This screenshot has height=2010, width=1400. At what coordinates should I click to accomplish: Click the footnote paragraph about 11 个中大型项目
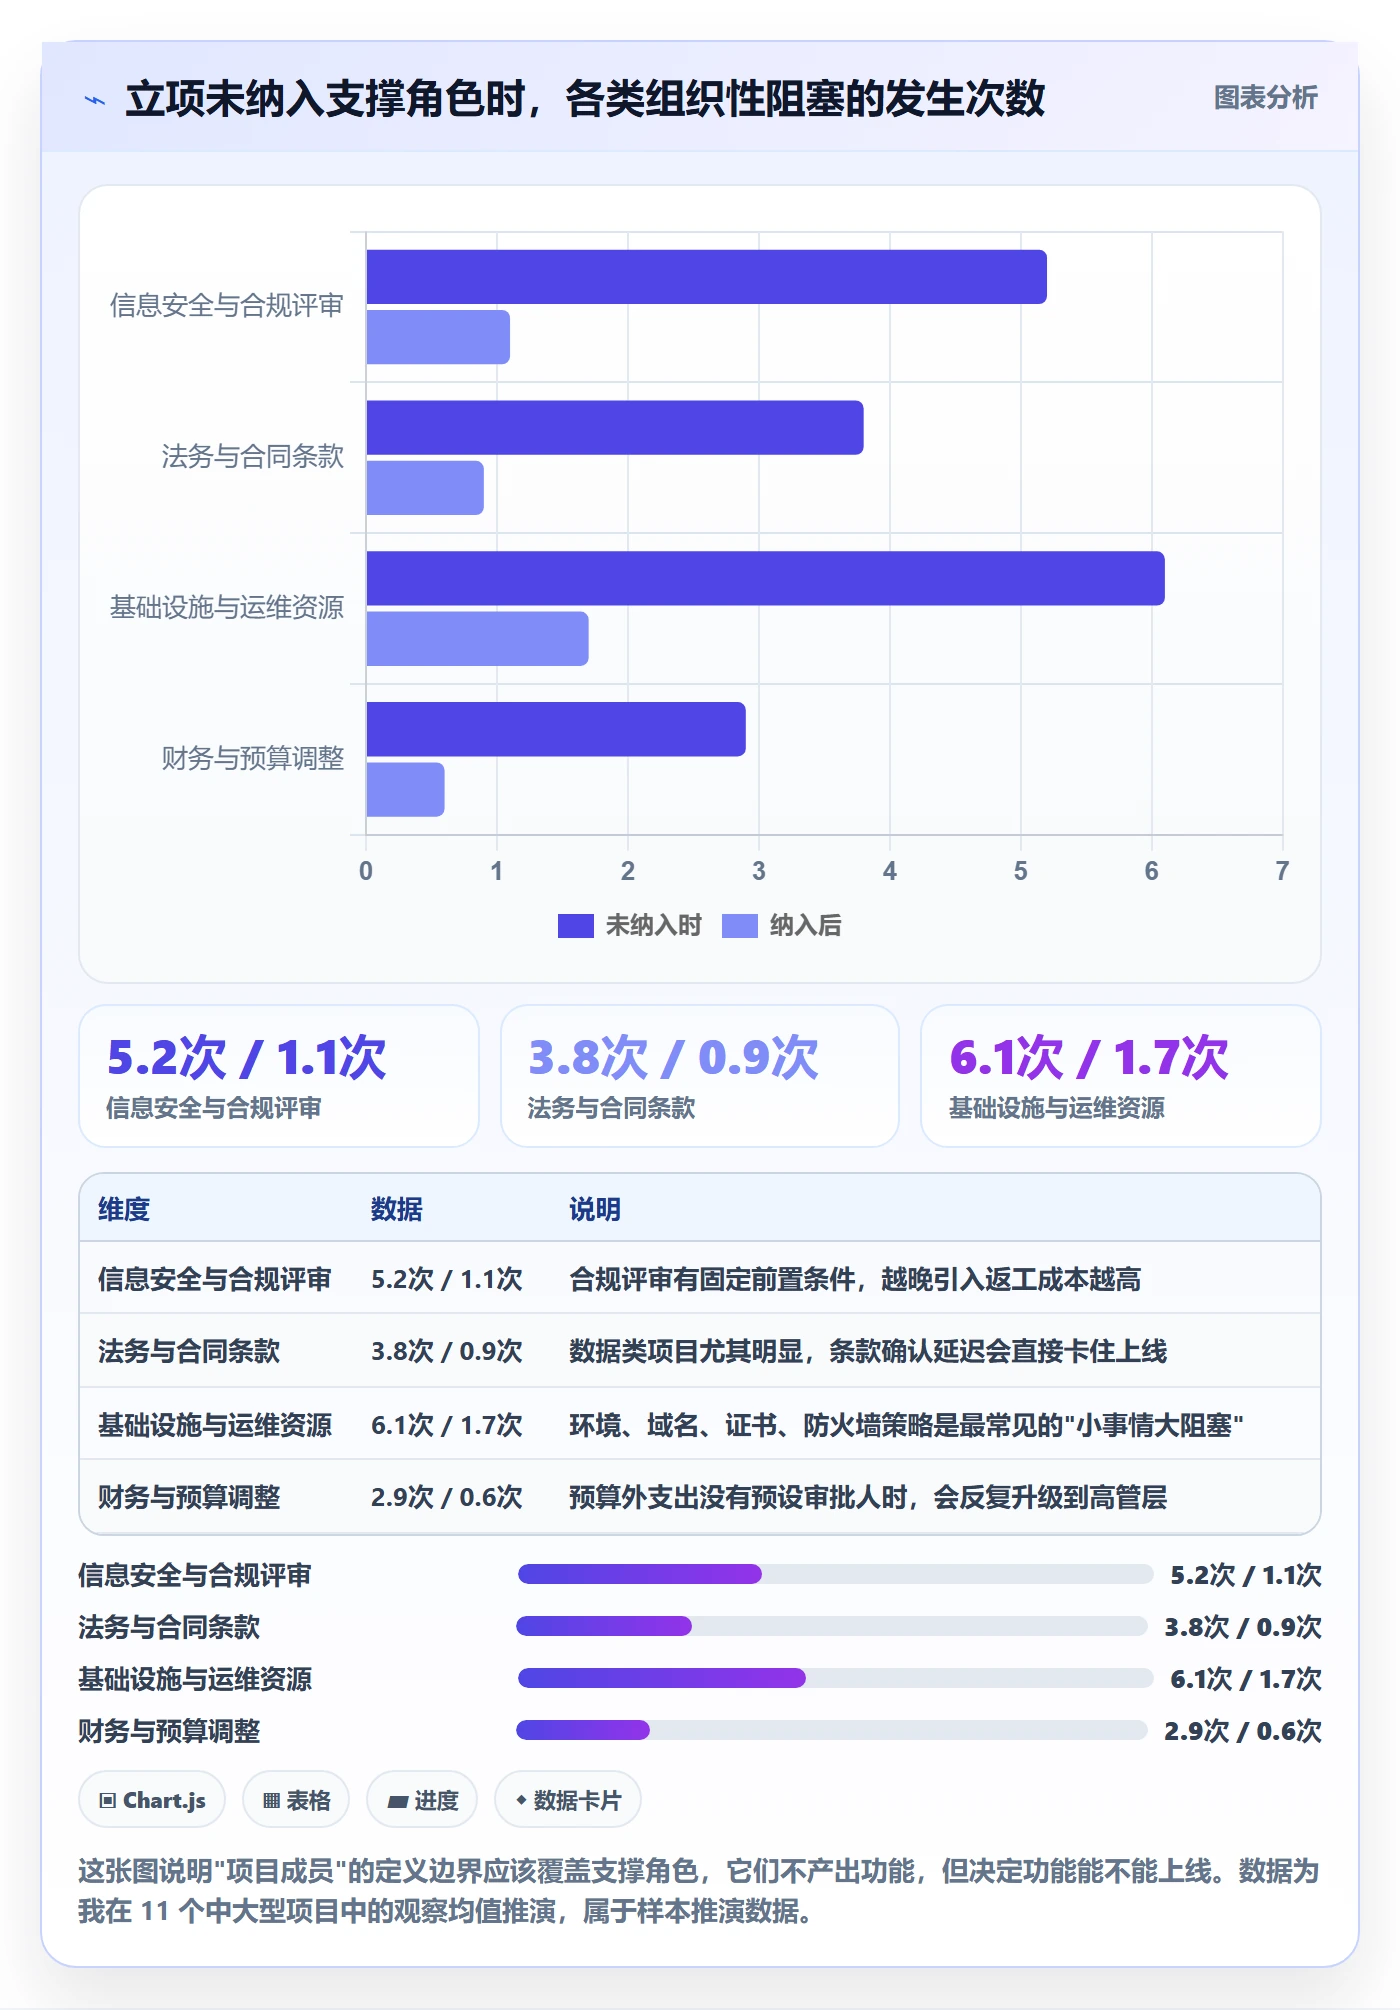click(699, 1891)
